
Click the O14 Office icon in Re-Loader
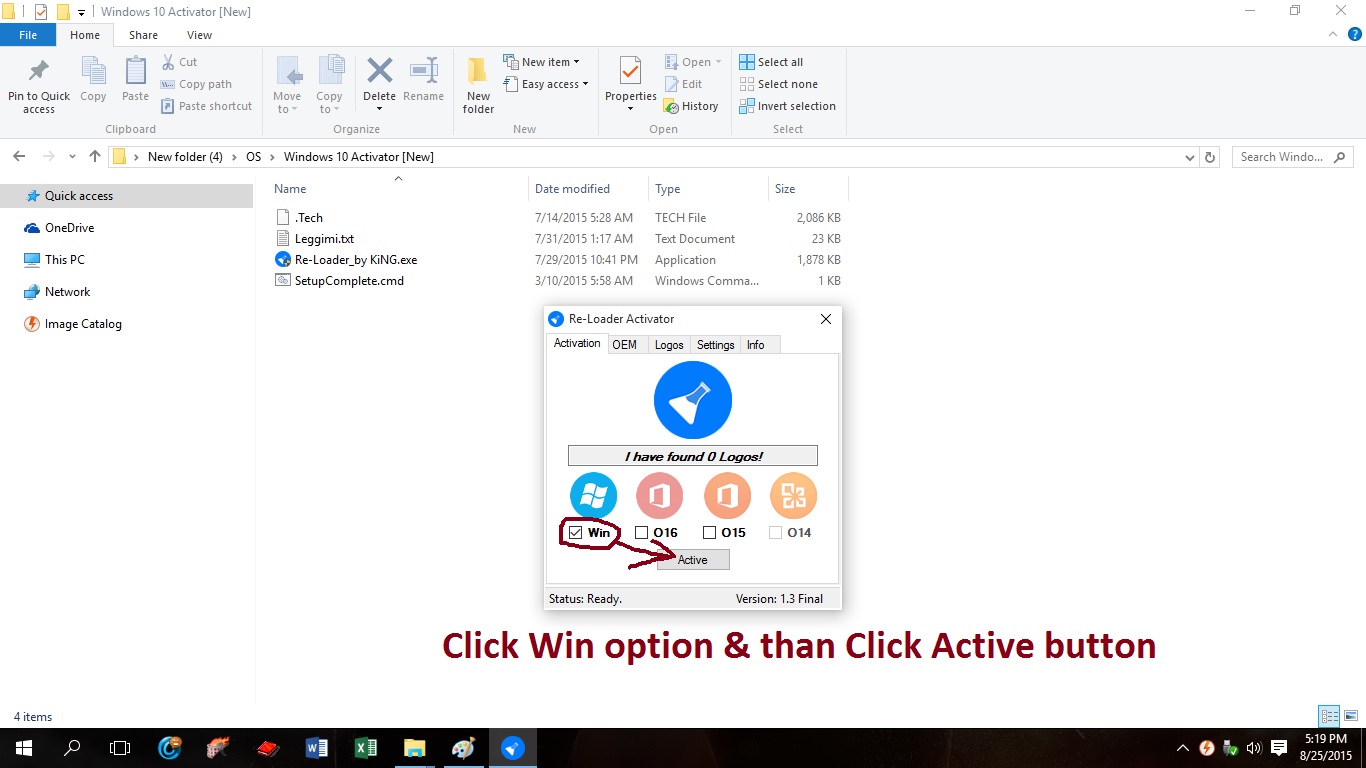[792, 495]
